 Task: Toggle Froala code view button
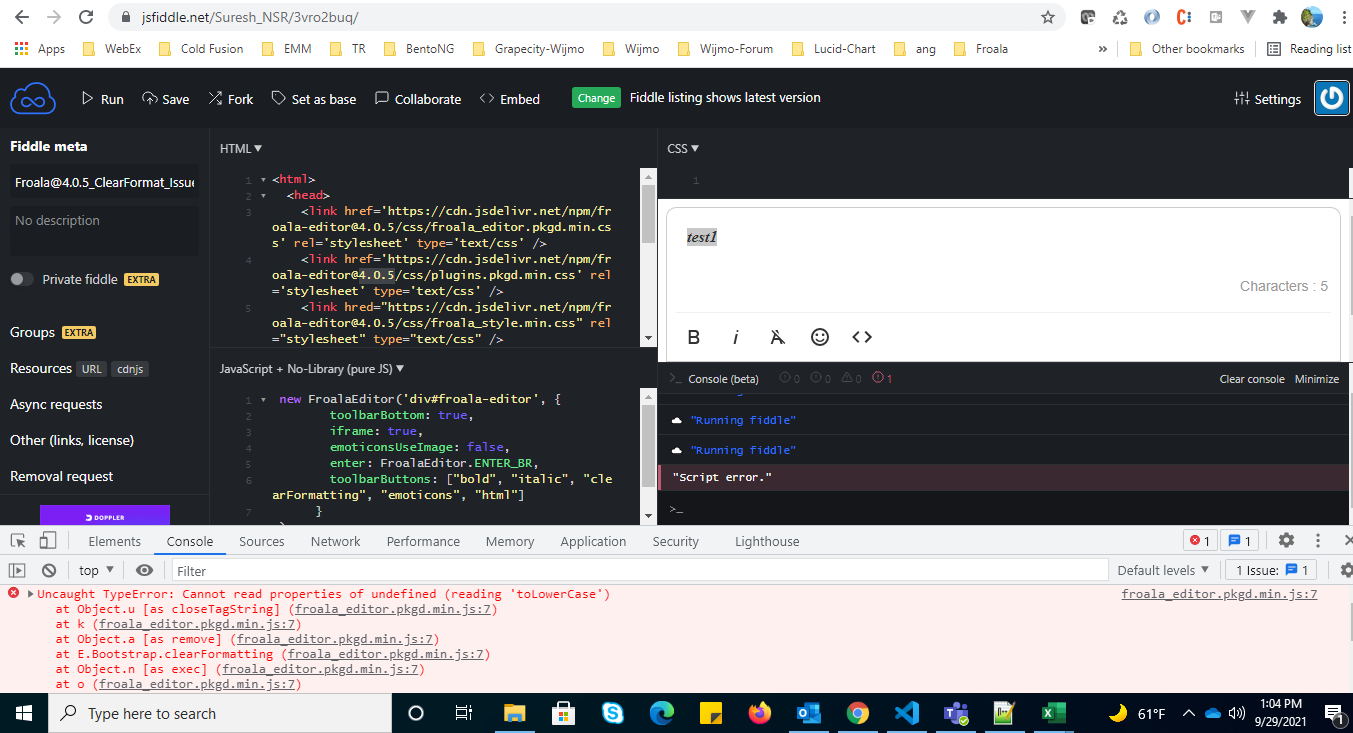tap(862, 337)
